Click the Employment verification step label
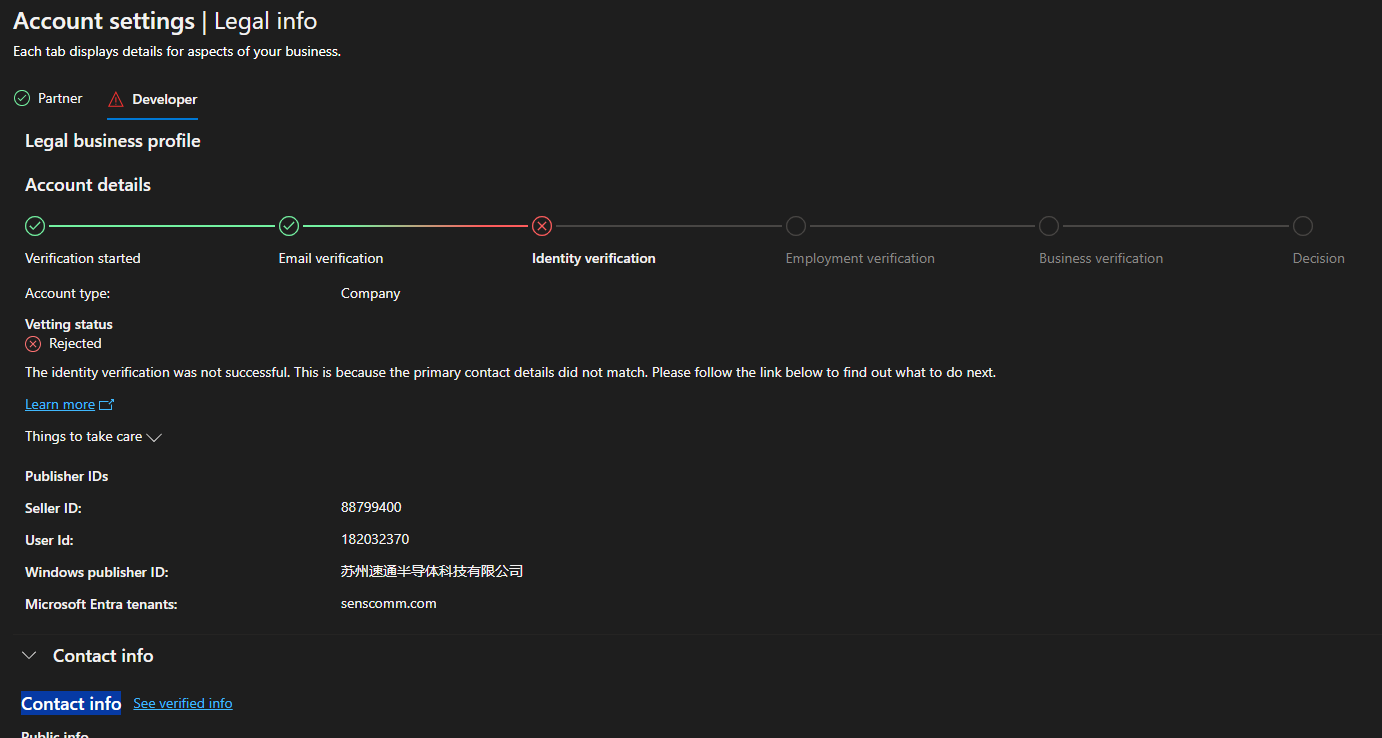 tap(860, 258)
